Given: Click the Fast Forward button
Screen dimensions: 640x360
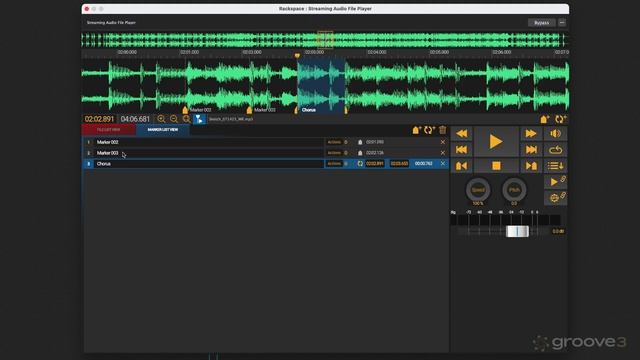Looking at the screenshot, I should point(531,133).
